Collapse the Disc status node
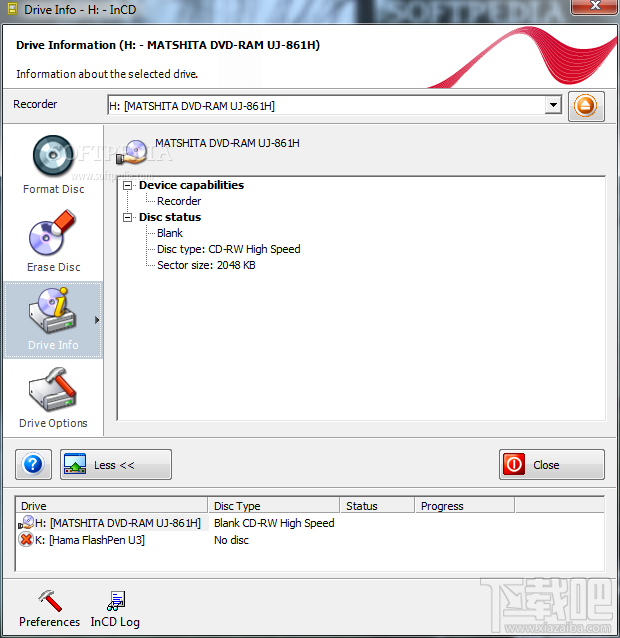This screenshot has width=620, height=638. pos(128,218)
